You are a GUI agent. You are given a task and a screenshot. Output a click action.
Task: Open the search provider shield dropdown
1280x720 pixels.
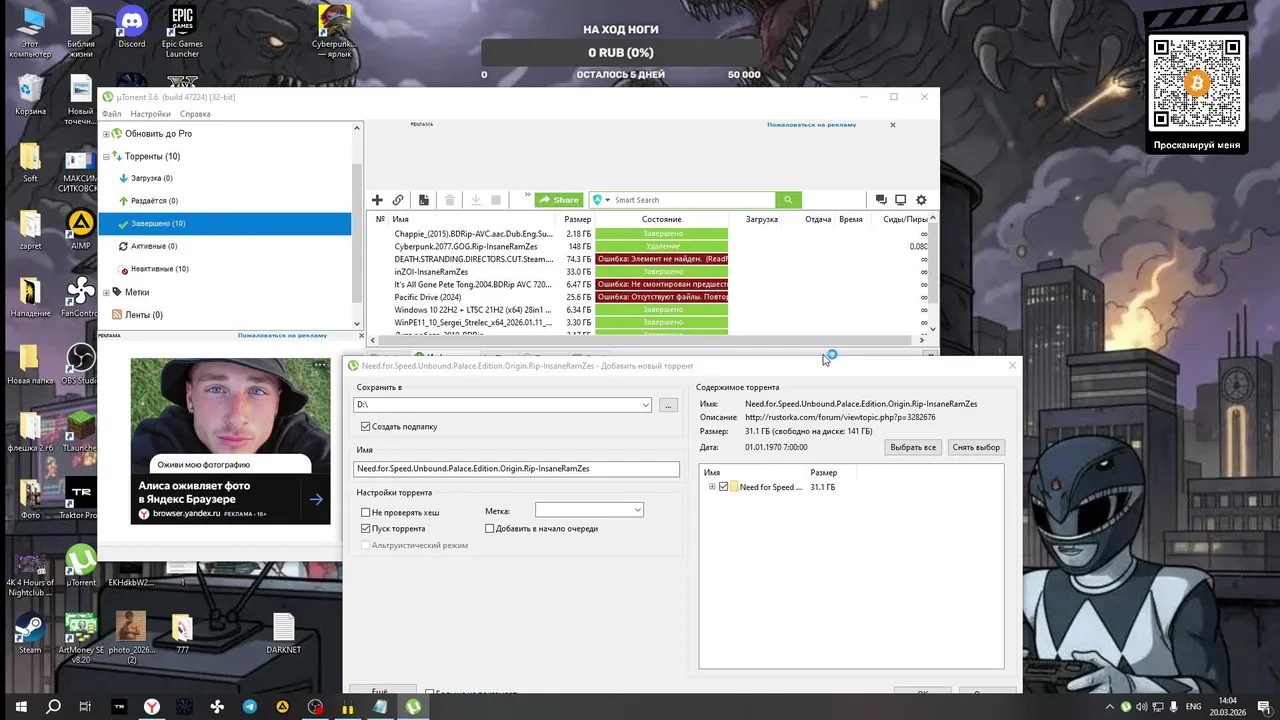point(601,200)
